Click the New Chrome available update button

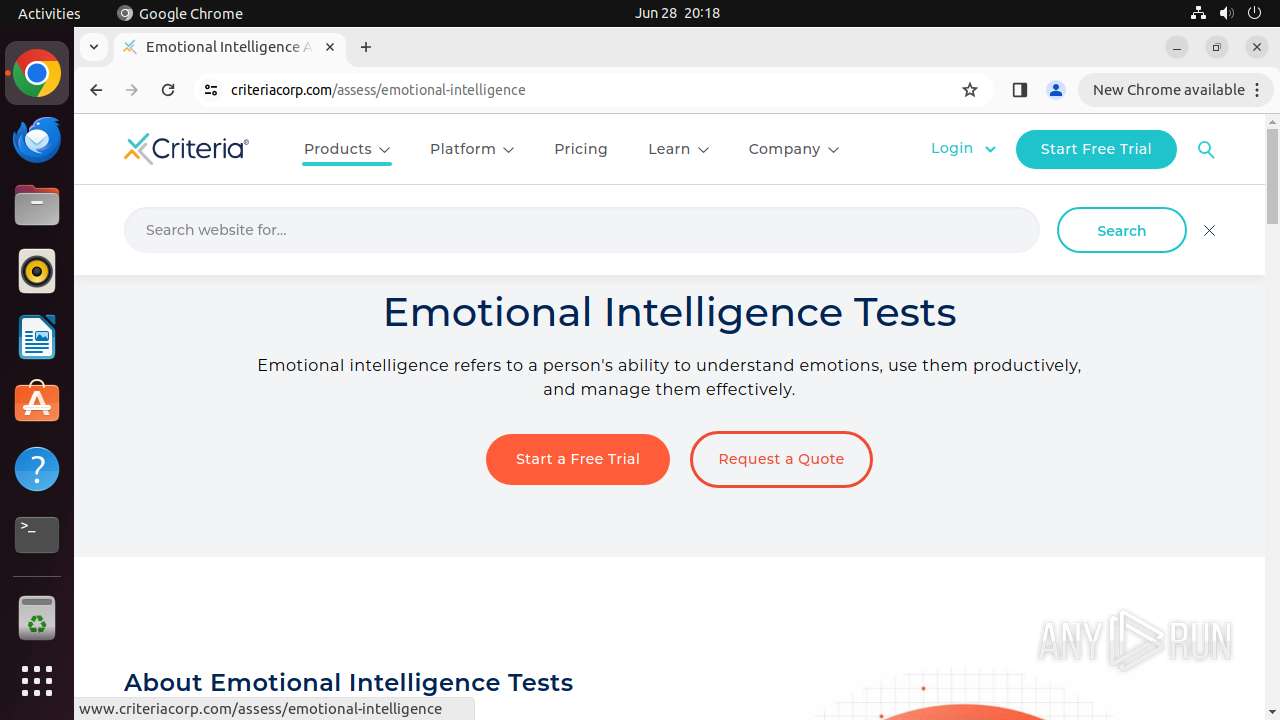point(1168,90)
